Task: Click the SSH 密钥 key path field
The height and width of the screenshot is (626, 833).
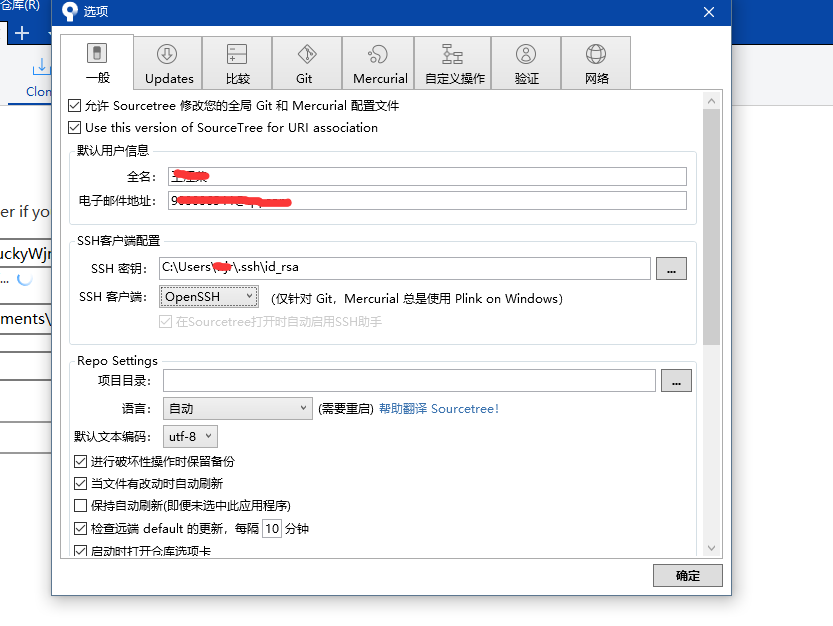Action: 405,268
